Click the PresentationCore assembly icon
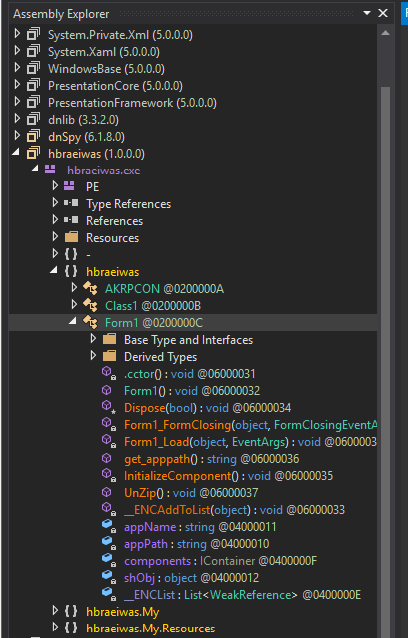 [34, 85]
